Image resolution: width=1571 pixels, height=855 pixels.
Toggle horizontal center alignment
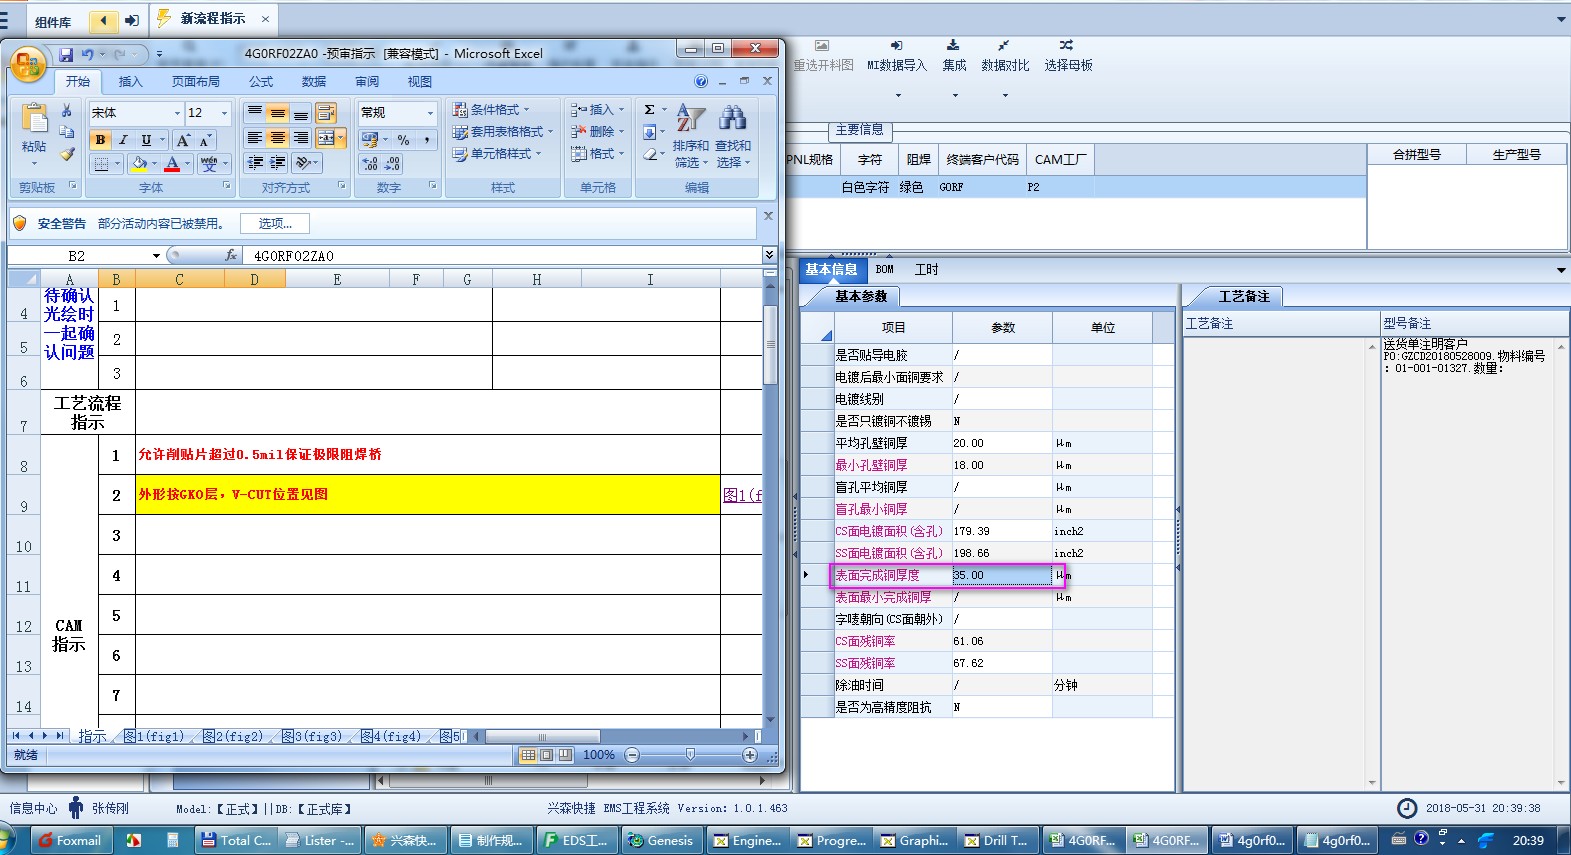tap(278, 138)
